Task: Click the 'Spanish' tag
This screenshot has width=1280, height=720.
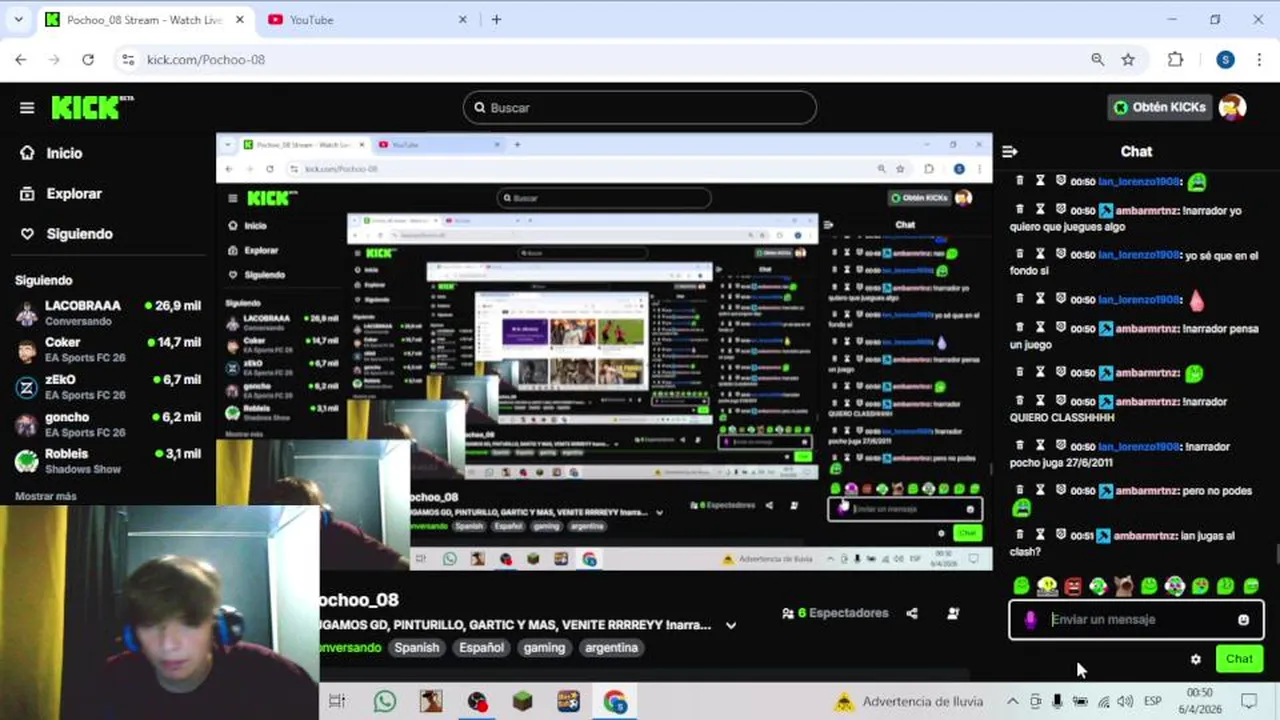Action: point(417,648)
